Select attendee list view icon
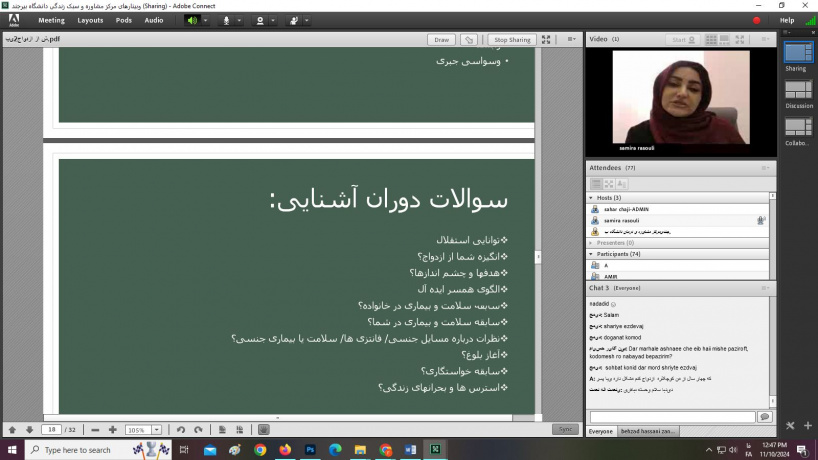Image resolution: width=818 pixels, height=460 pixels. pyautogui.click(x=596, y=184)
